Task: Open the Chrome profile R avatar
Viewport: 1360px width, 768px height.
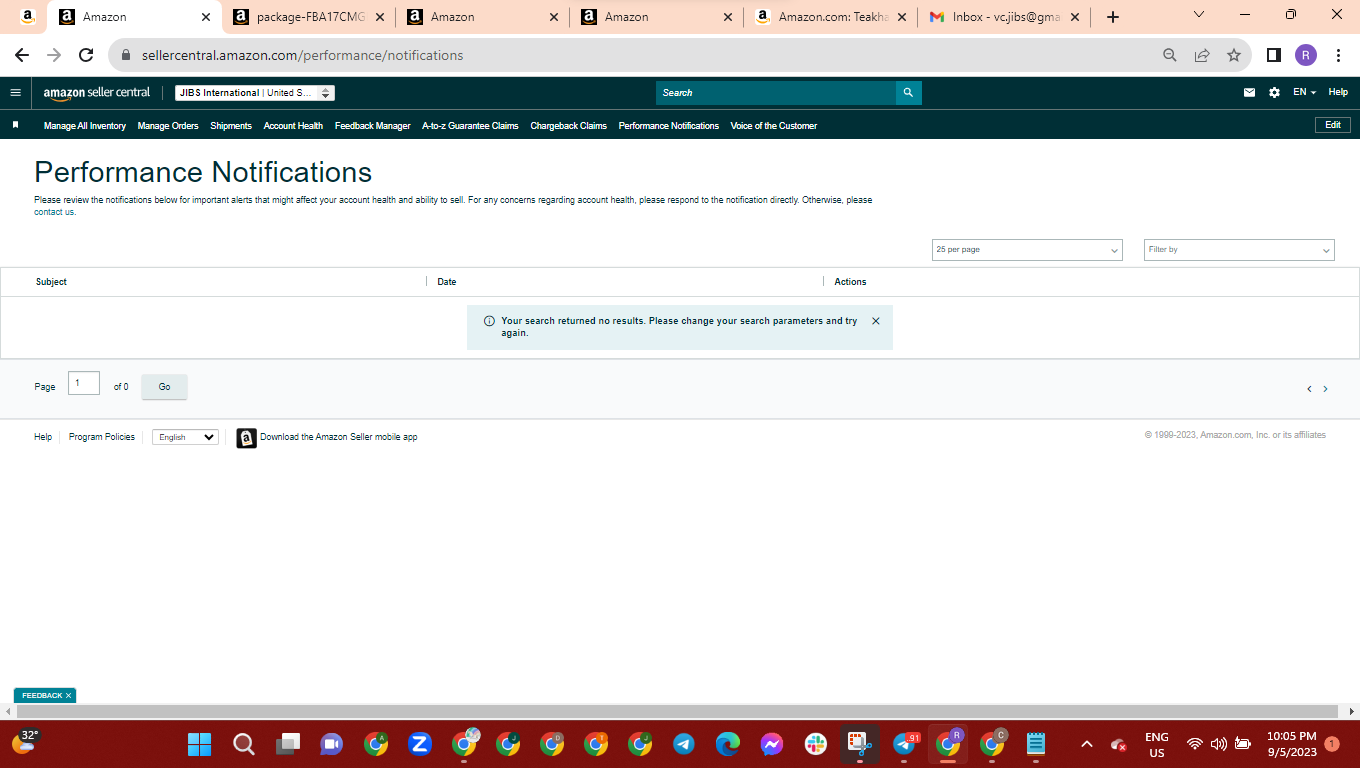Action: (x=1306, y=55)
